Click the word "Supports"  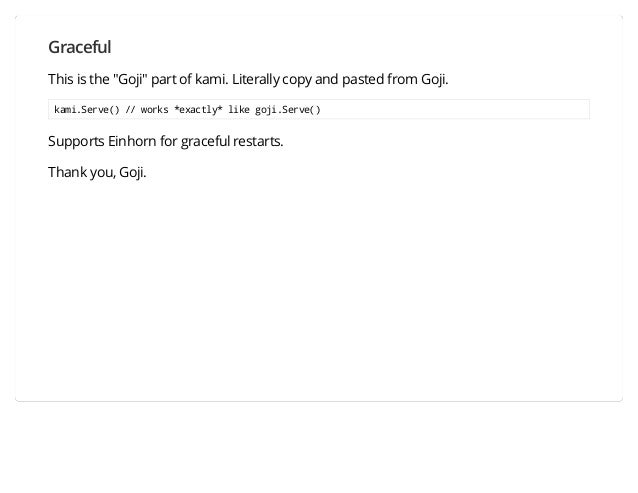(76, 142)
